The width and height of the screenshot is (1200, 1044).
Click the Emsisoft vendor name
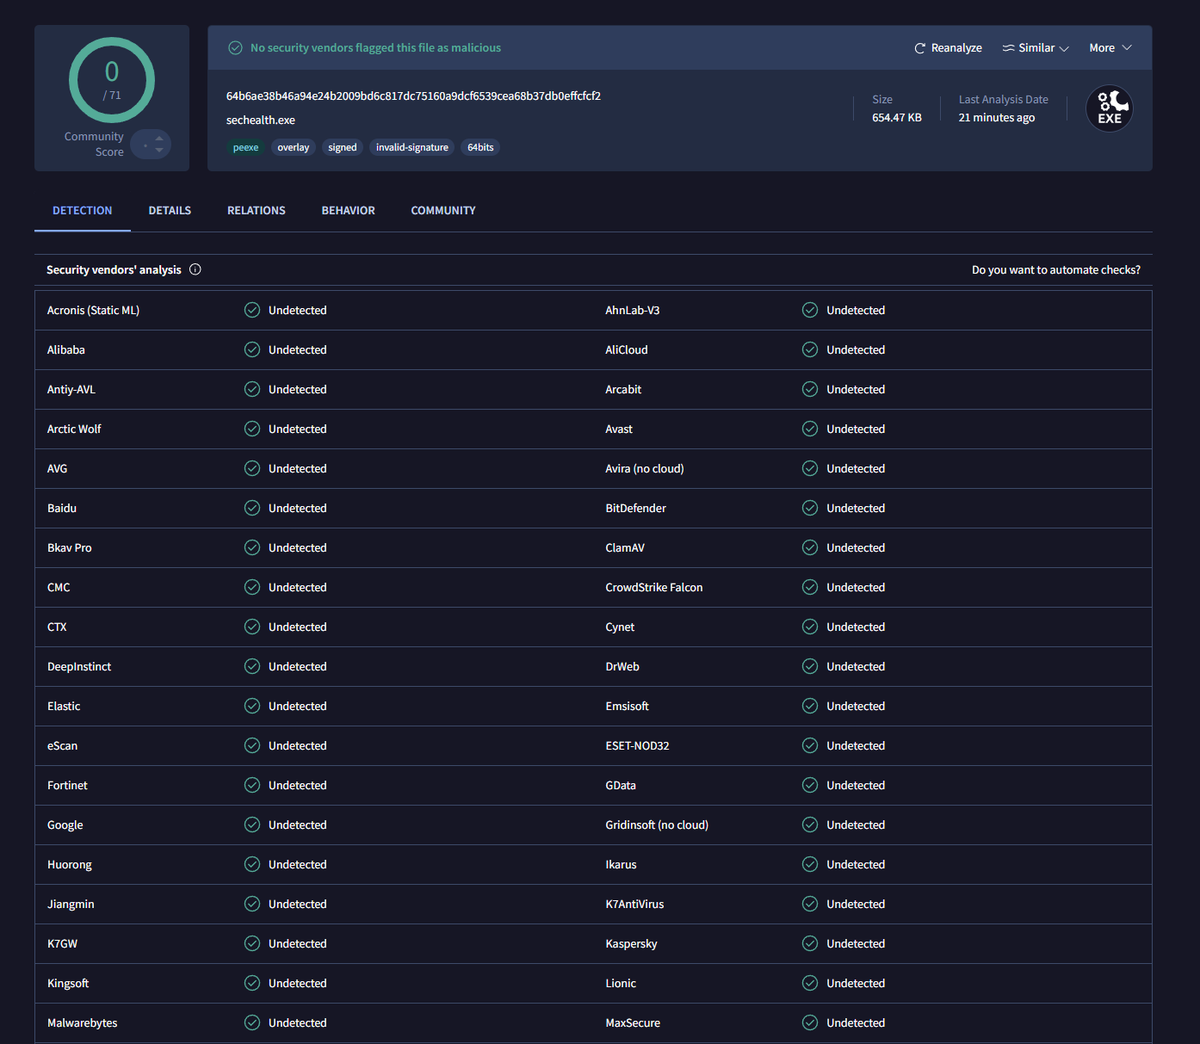click(627, 706)
